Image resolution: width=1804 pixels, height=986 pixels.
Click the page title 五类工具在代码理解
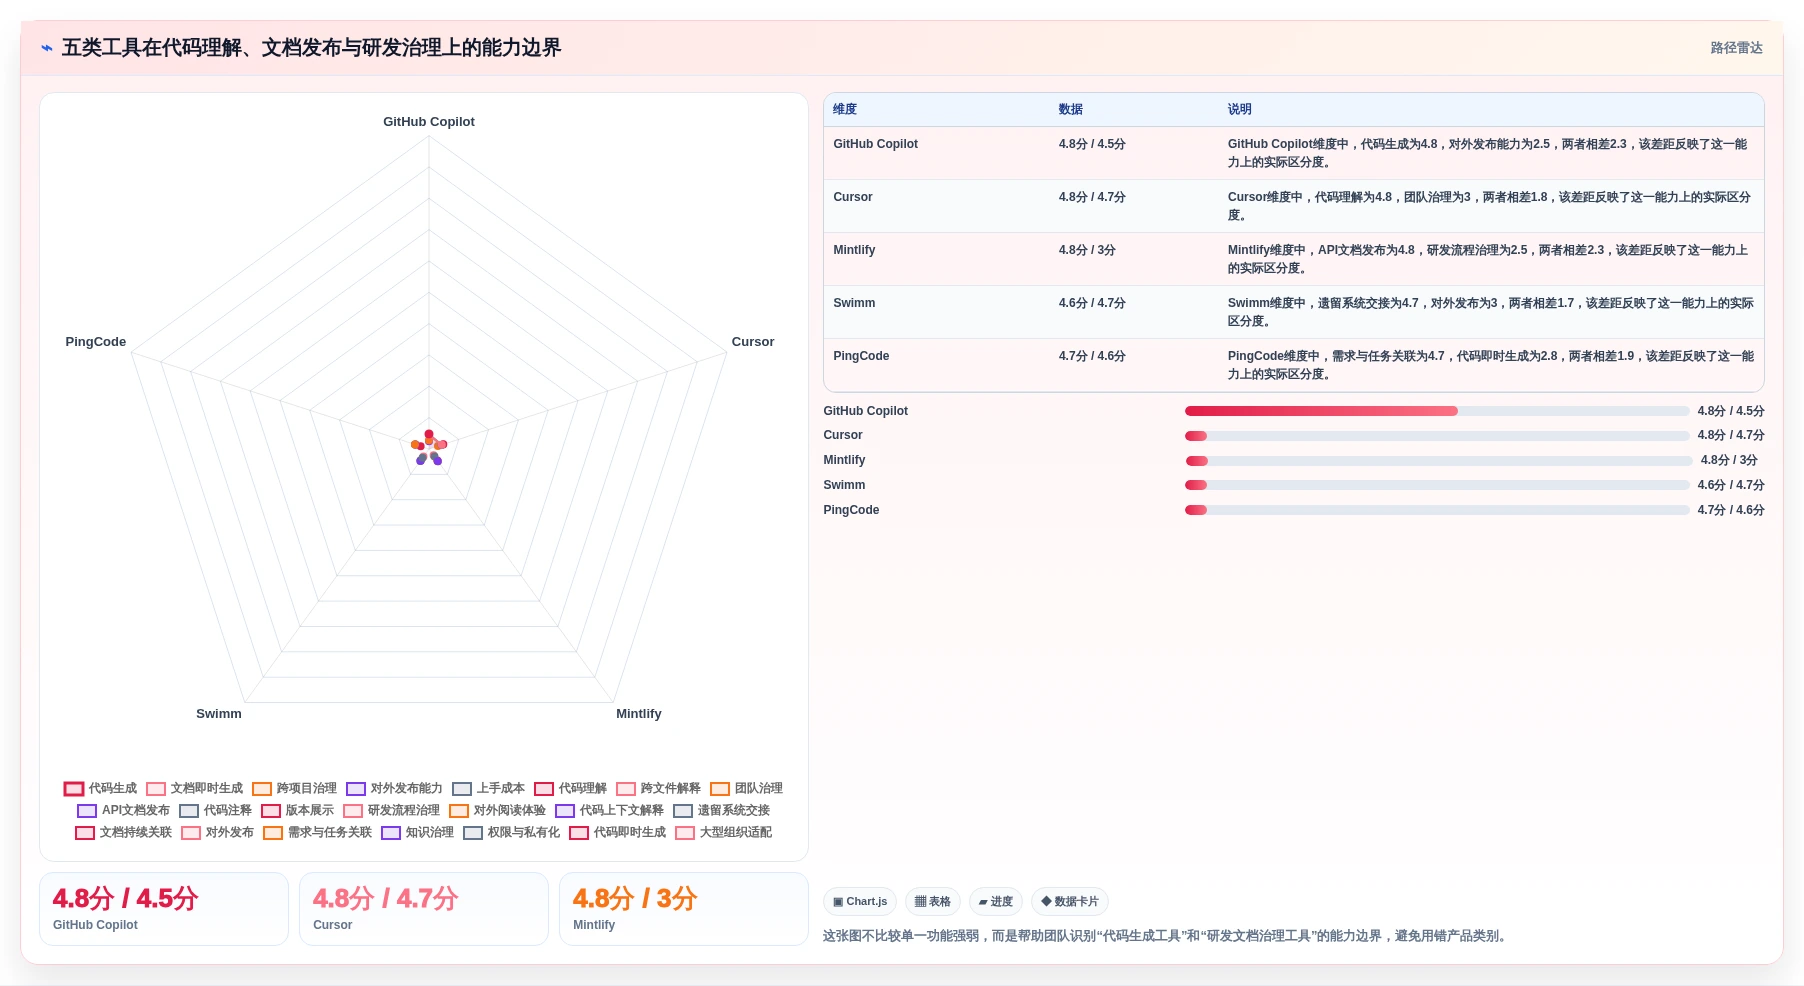point(311,48)
